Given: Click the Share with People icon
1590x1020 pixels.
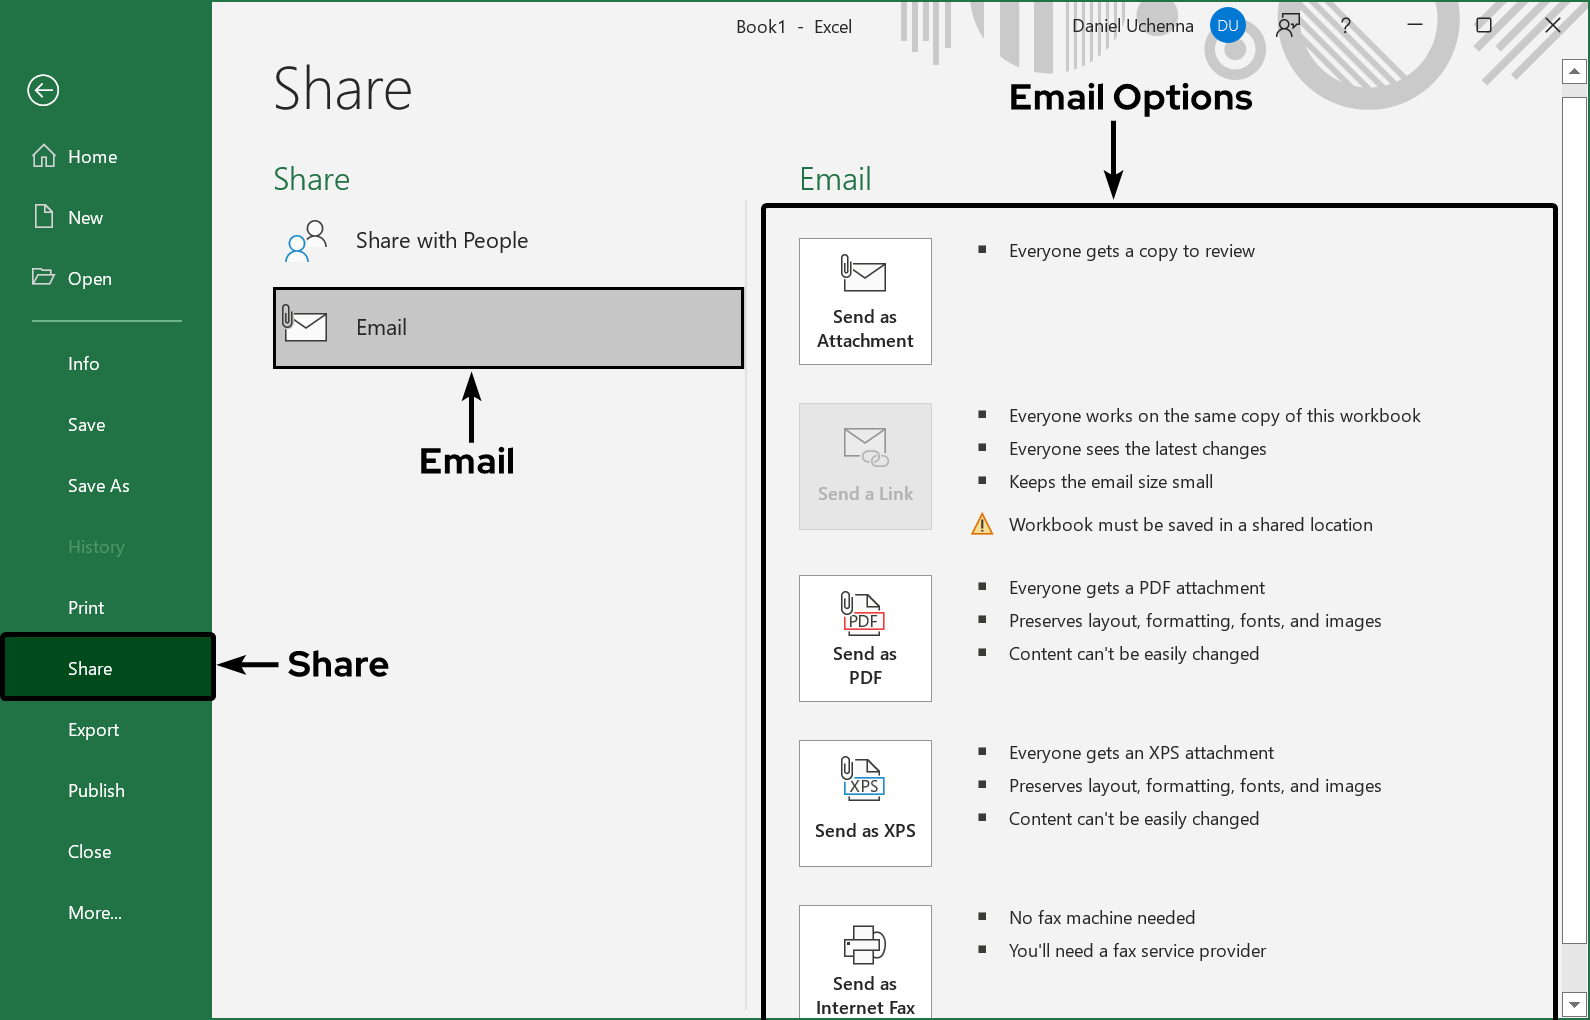Looking at the screenshot, I should point(306,241).
